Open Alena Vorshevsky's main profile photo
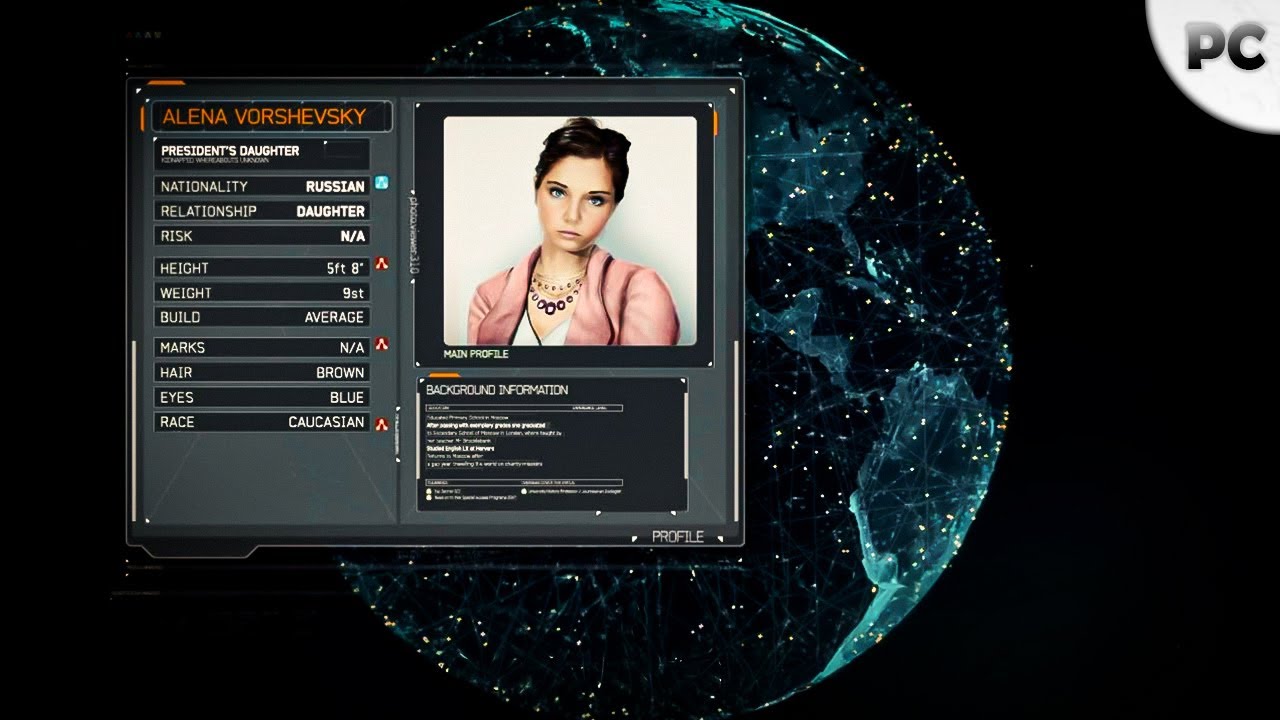 pos(570,231)
